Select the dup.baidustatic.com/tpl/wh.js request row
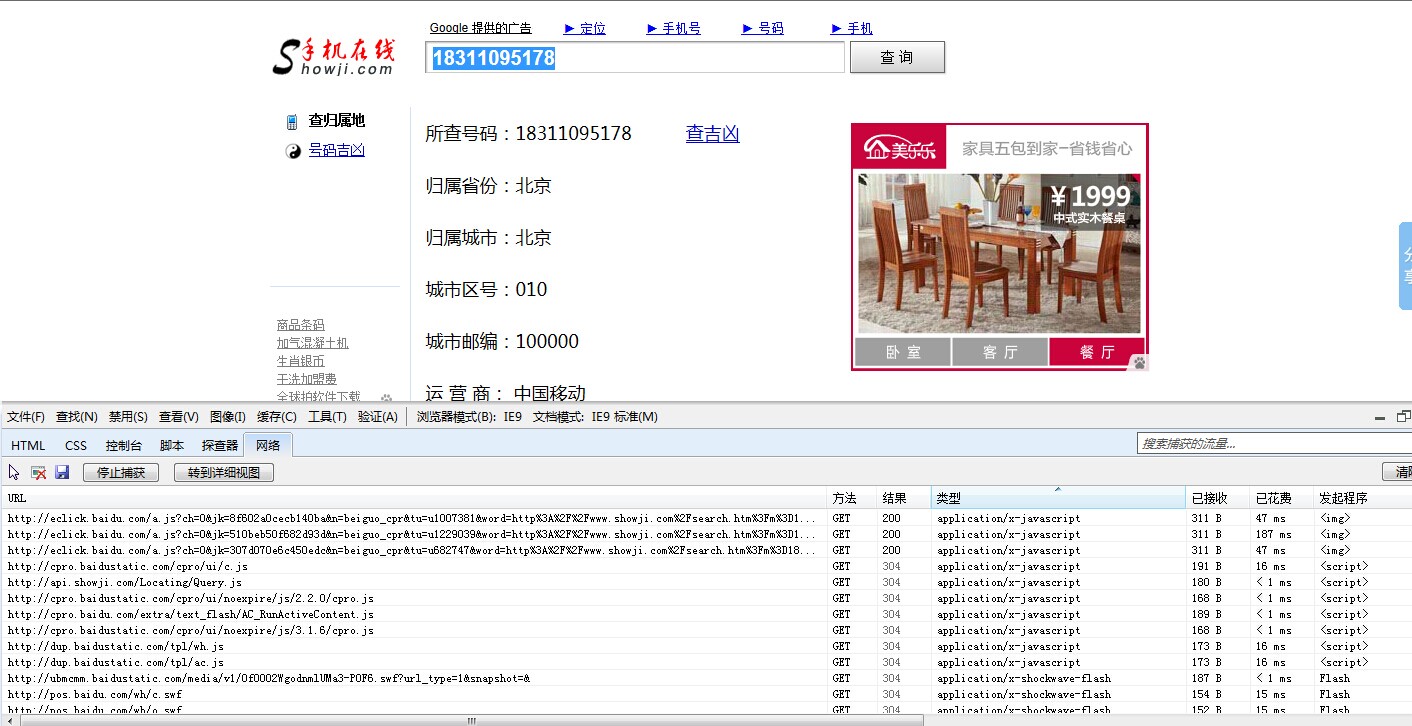The image size is (1412, 726). click(706, 646)
